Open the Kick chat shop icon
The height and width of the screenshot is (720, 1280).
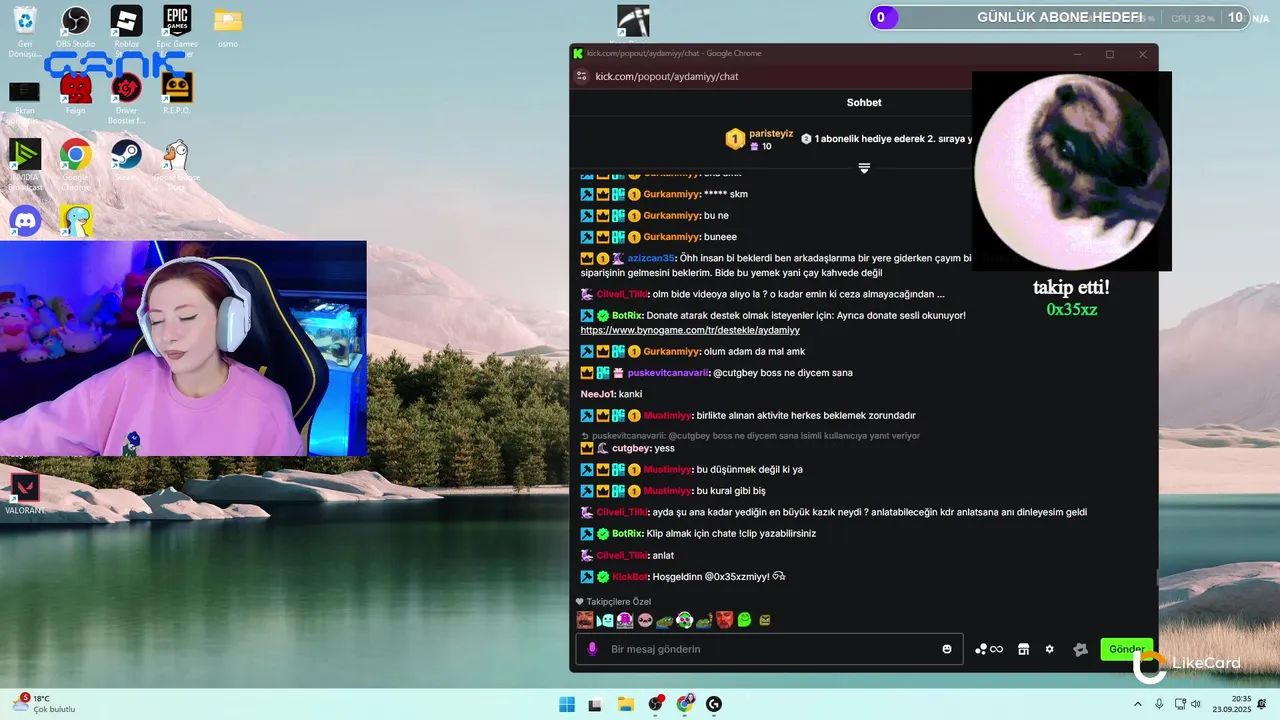coord(1023,649)
